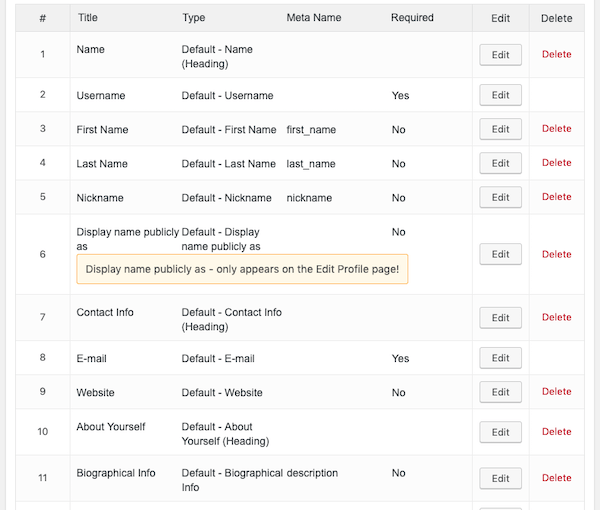Click 'Default - Name (Heading)' type cell
Image resolution: width=600 pixels, height=510 pixels.
pos(217,57)
